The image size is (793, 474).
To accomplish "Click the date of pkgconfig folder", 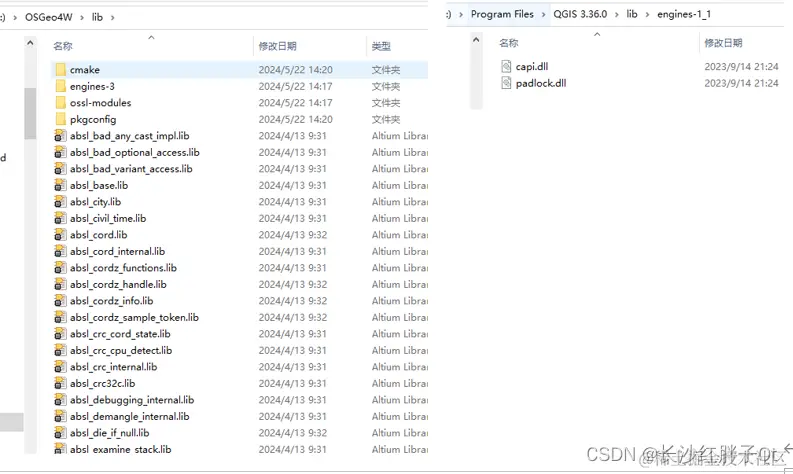I will [295, 119].
